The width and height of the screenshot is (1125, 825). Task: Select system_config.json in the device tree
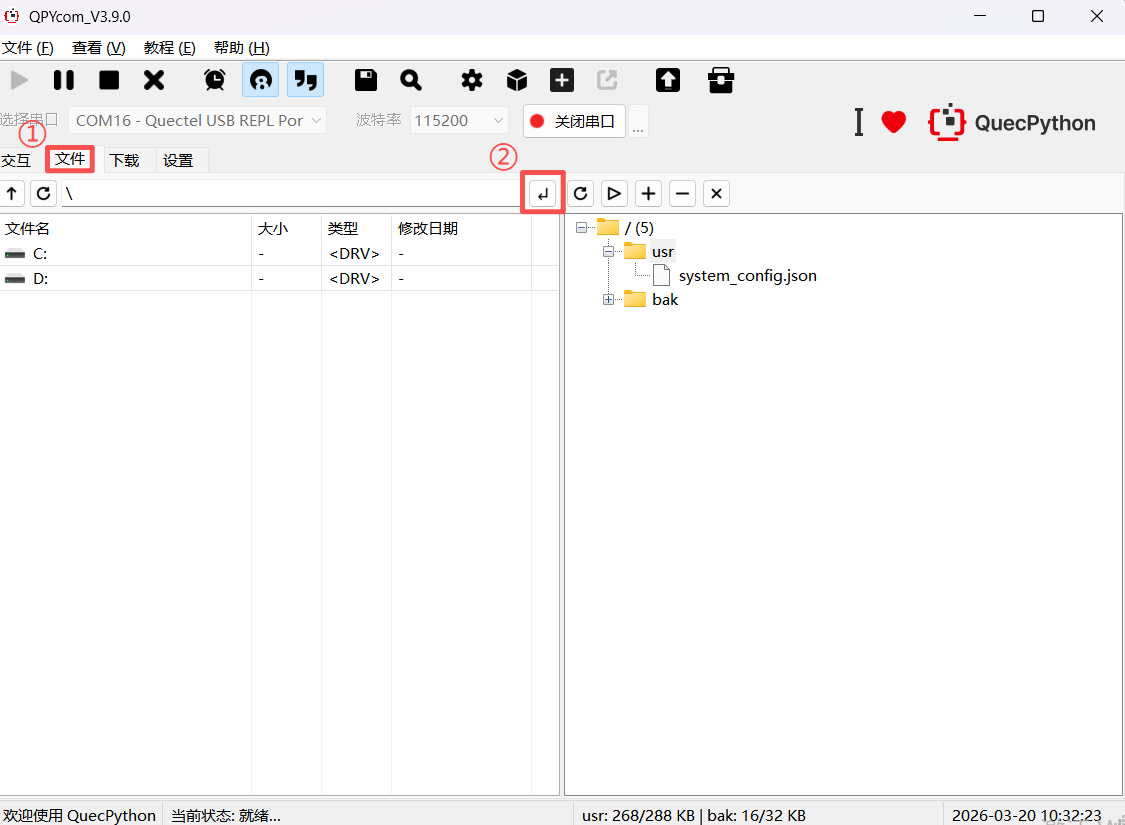(746, 276)
